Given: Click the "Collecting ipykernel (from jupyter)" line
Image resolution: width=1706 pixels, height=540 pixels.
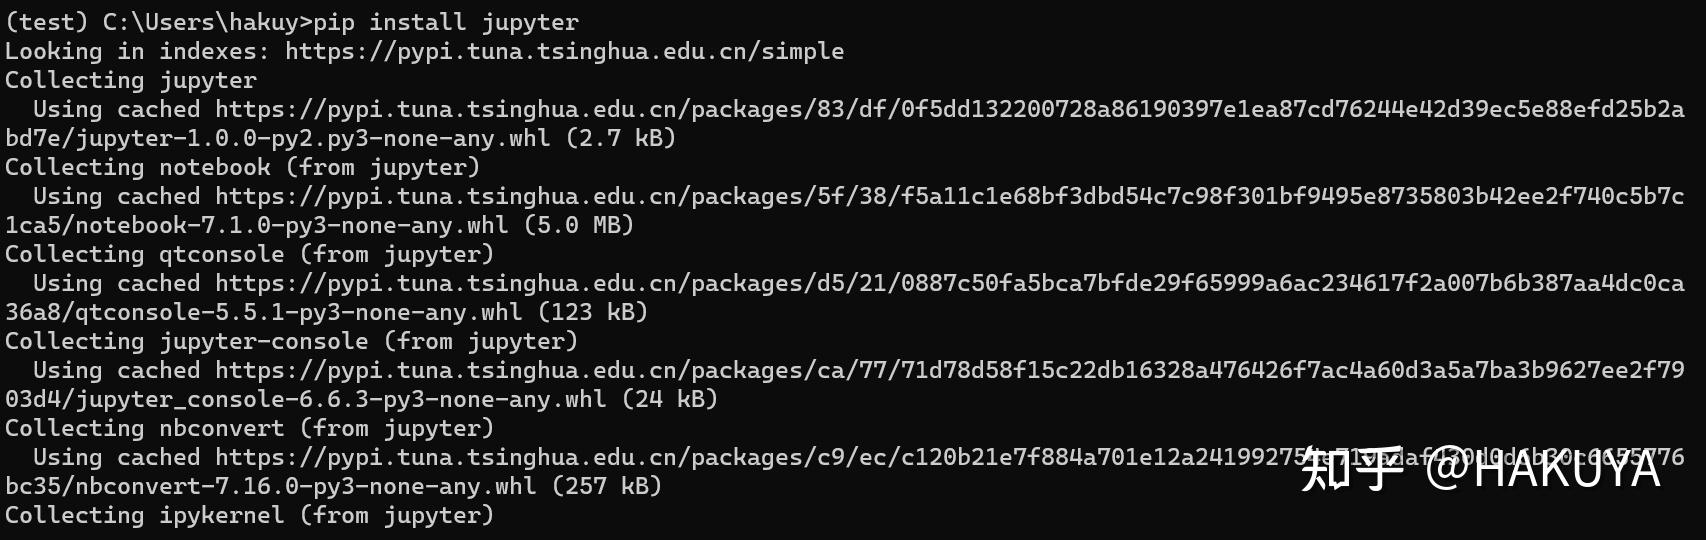Looking at the screenshot, I should point(250,515).
